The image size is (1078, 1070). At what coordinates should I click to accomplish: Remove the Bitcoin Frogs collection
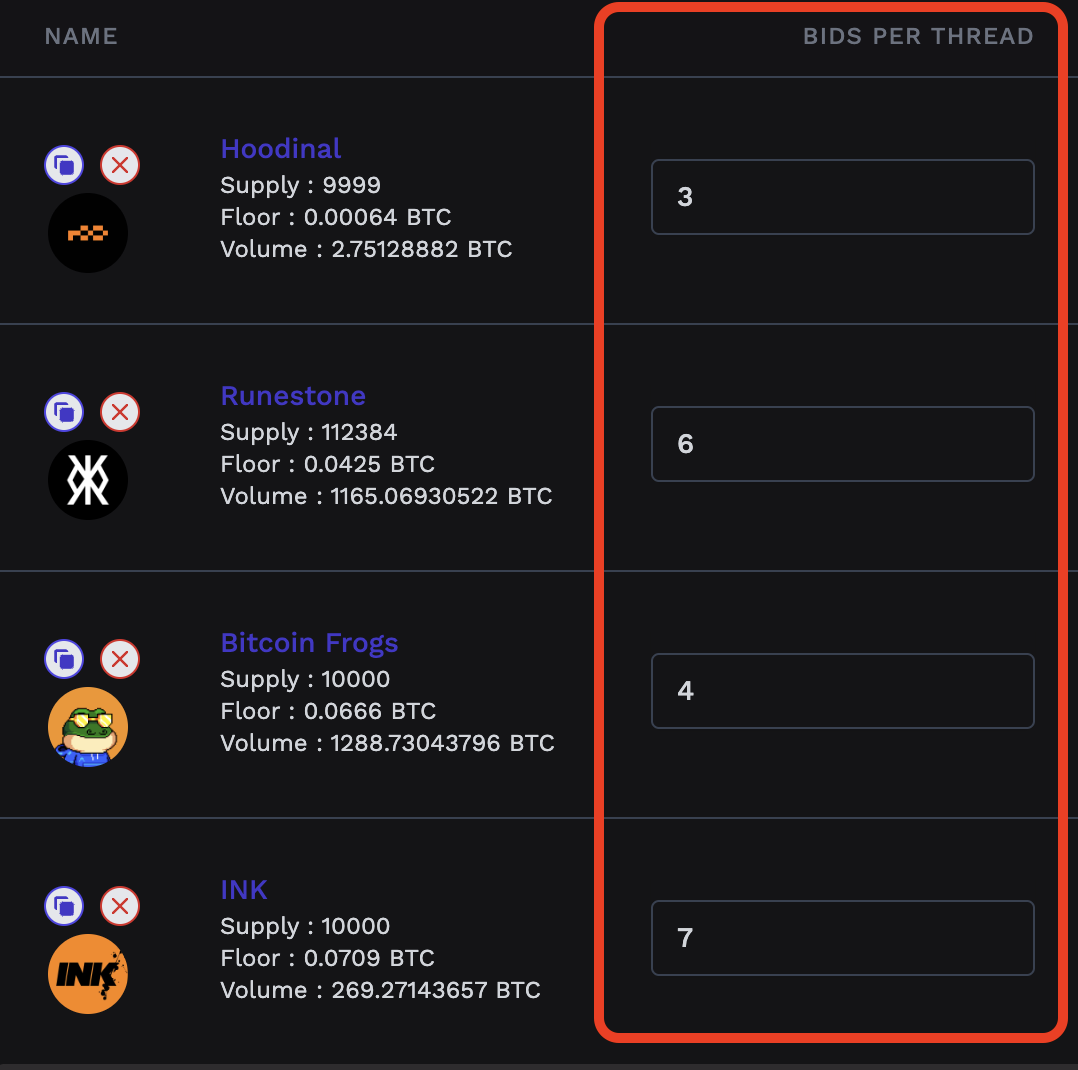[x=120, y=658]
